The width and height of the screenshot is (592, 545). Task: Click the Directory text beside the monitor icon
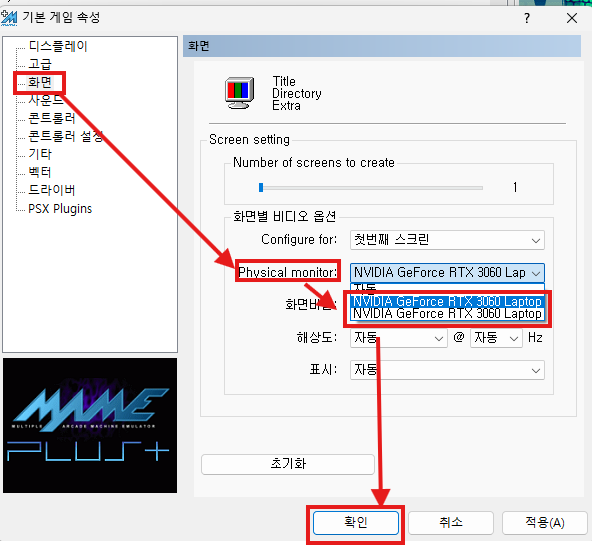tap(297, 93)
